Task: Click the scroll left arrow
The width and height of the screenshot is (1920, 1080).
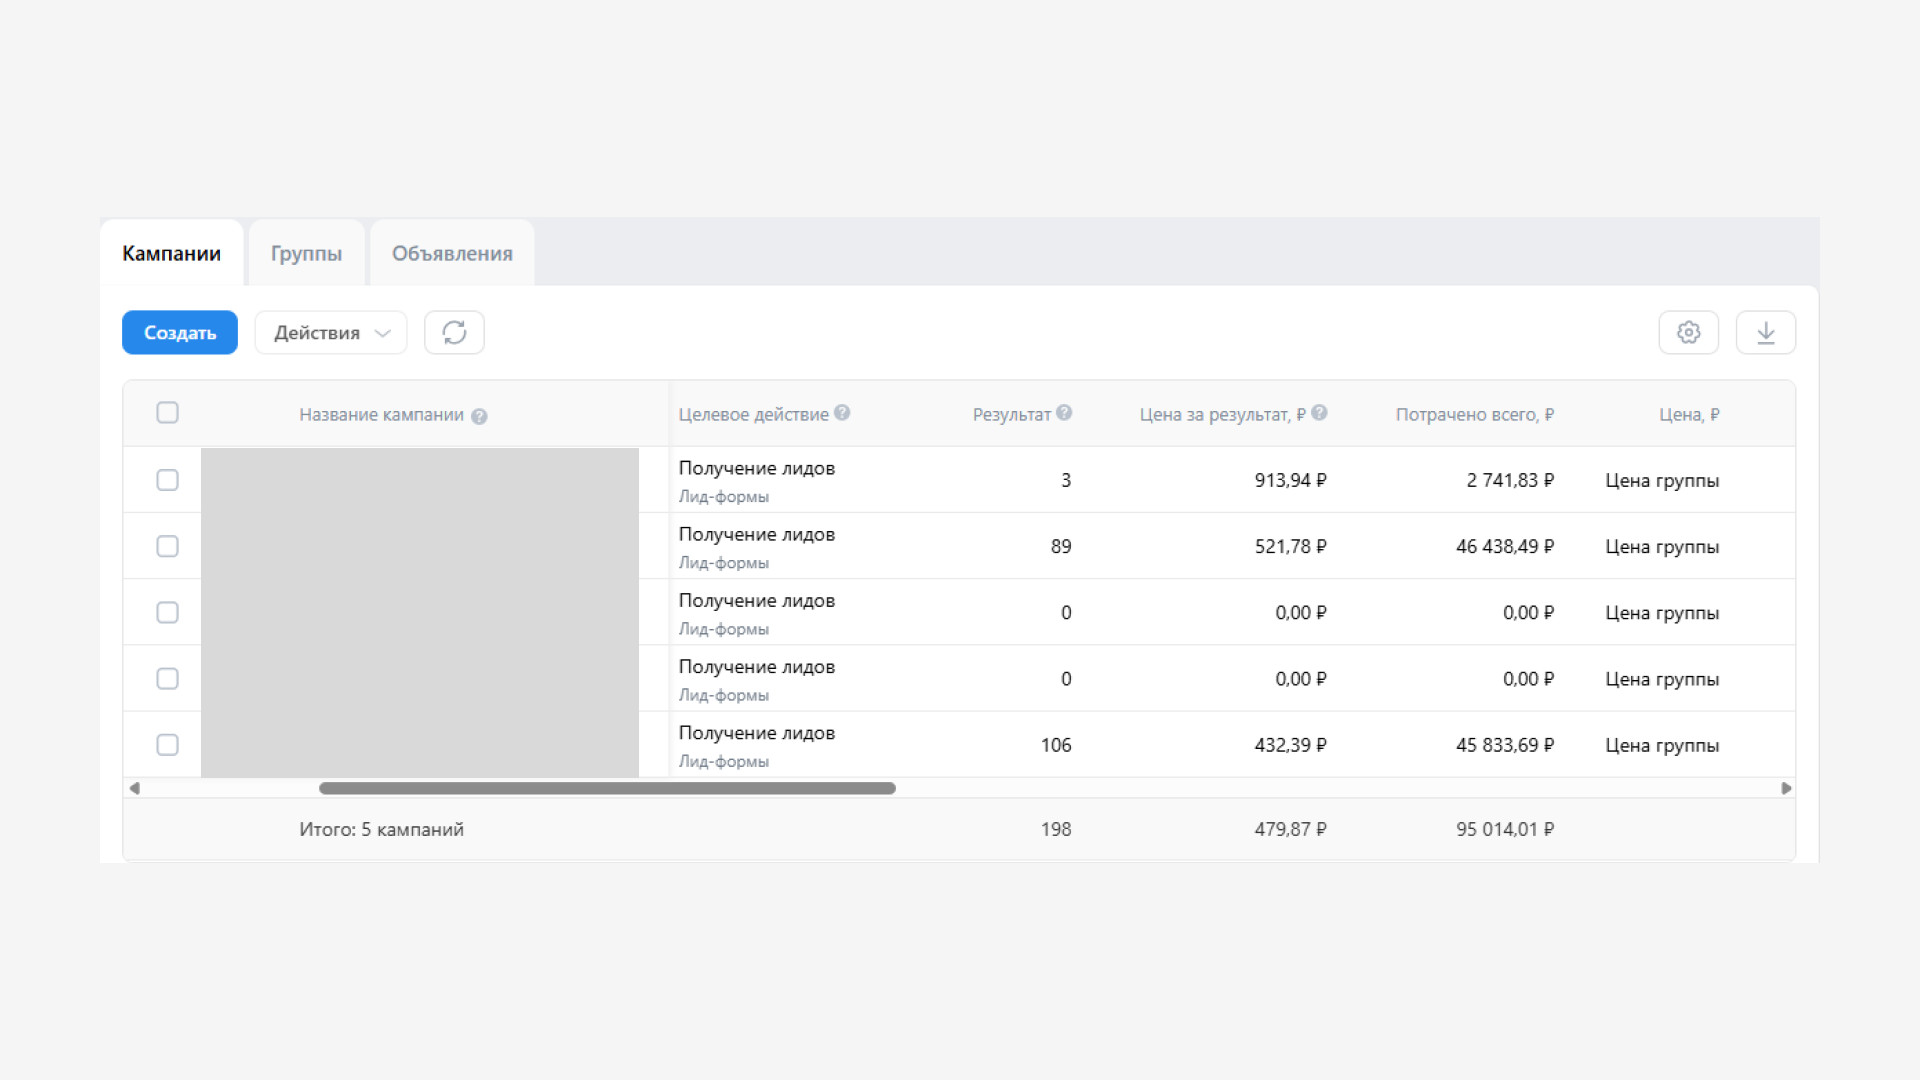Action: [134, 788]
